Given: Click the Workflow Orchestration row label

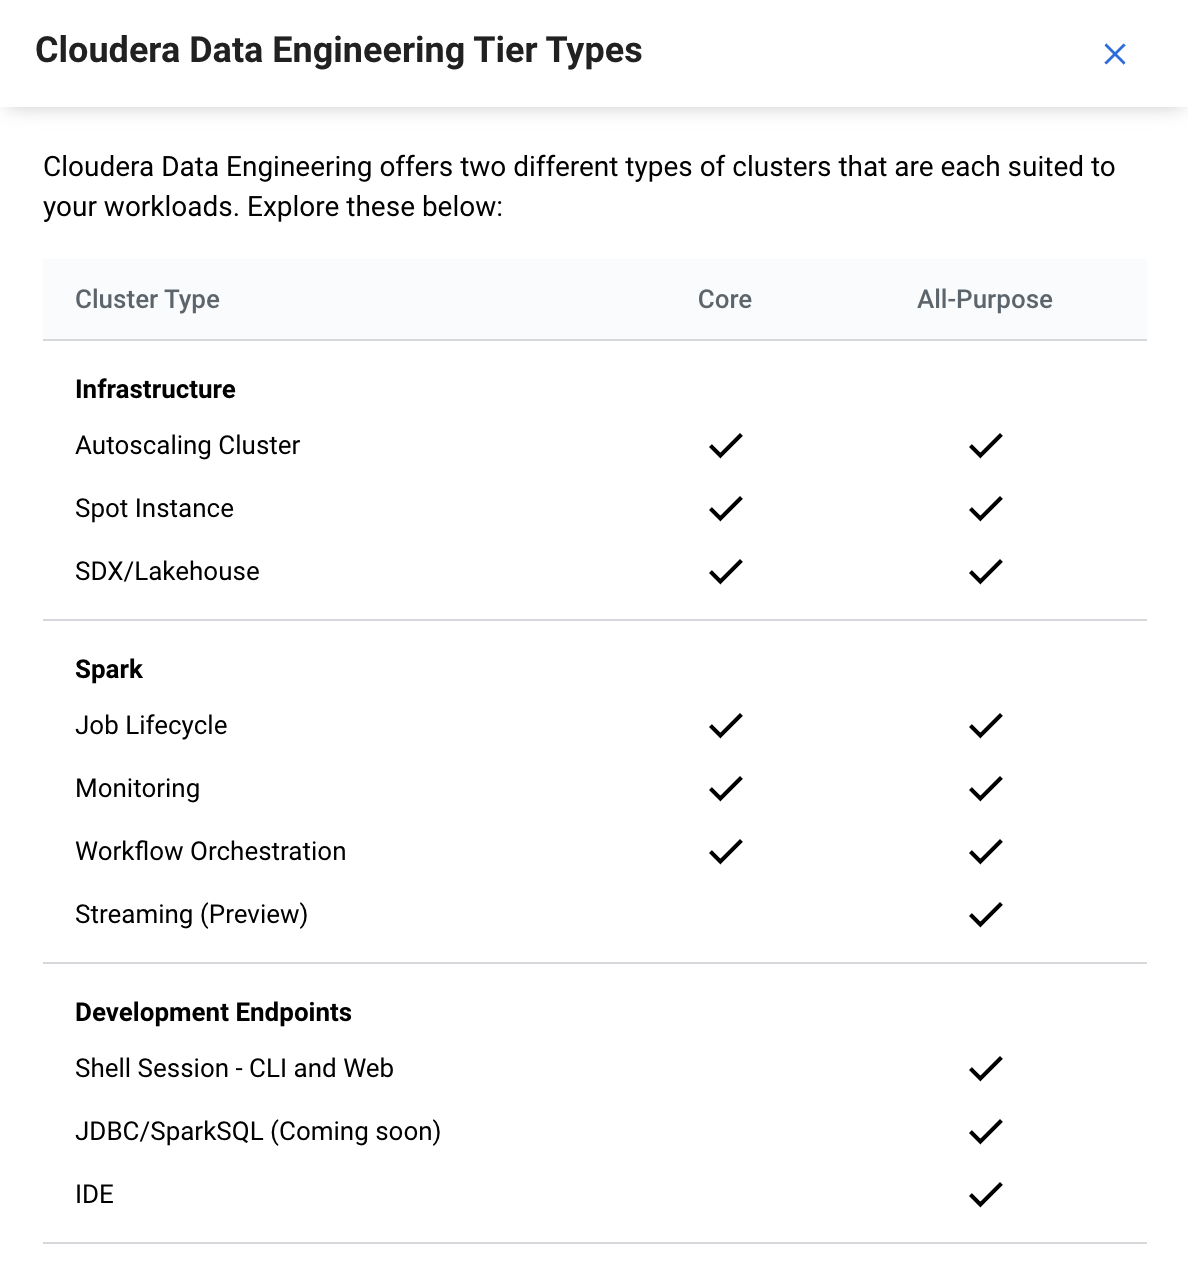Looking at the screenshot, I should tap(210, 852).
